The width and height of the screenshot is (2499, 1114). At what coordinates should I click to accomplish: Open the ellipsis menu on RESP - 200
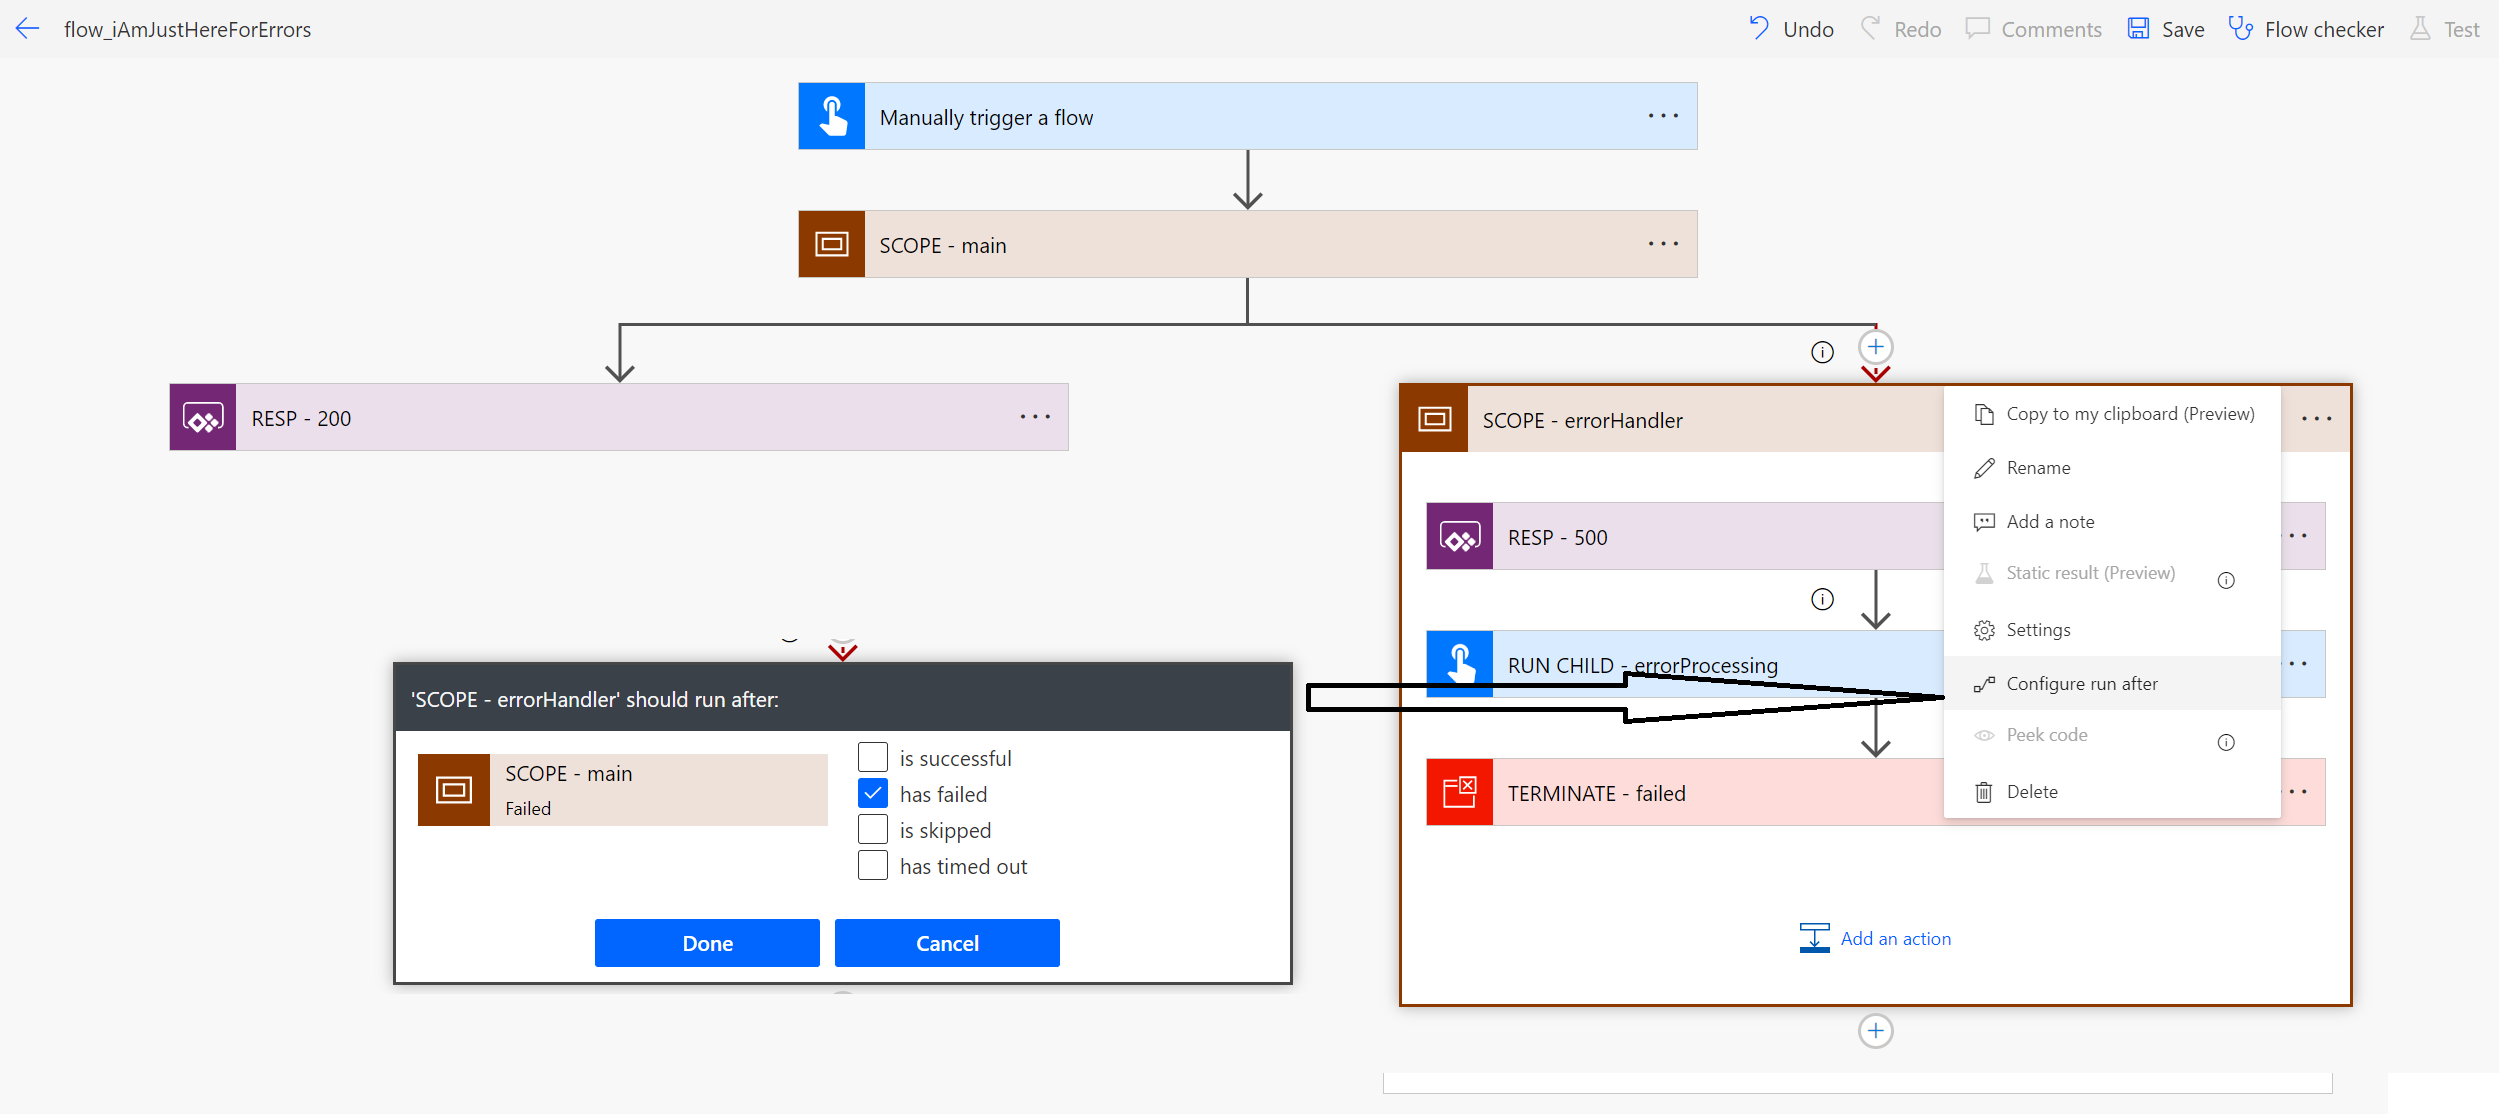pos(1035,417)
